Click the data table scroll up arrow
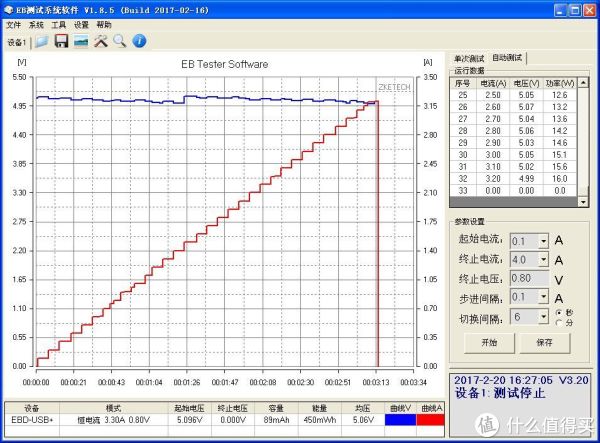This screenshot has height=443, width=600. [583, 83]
